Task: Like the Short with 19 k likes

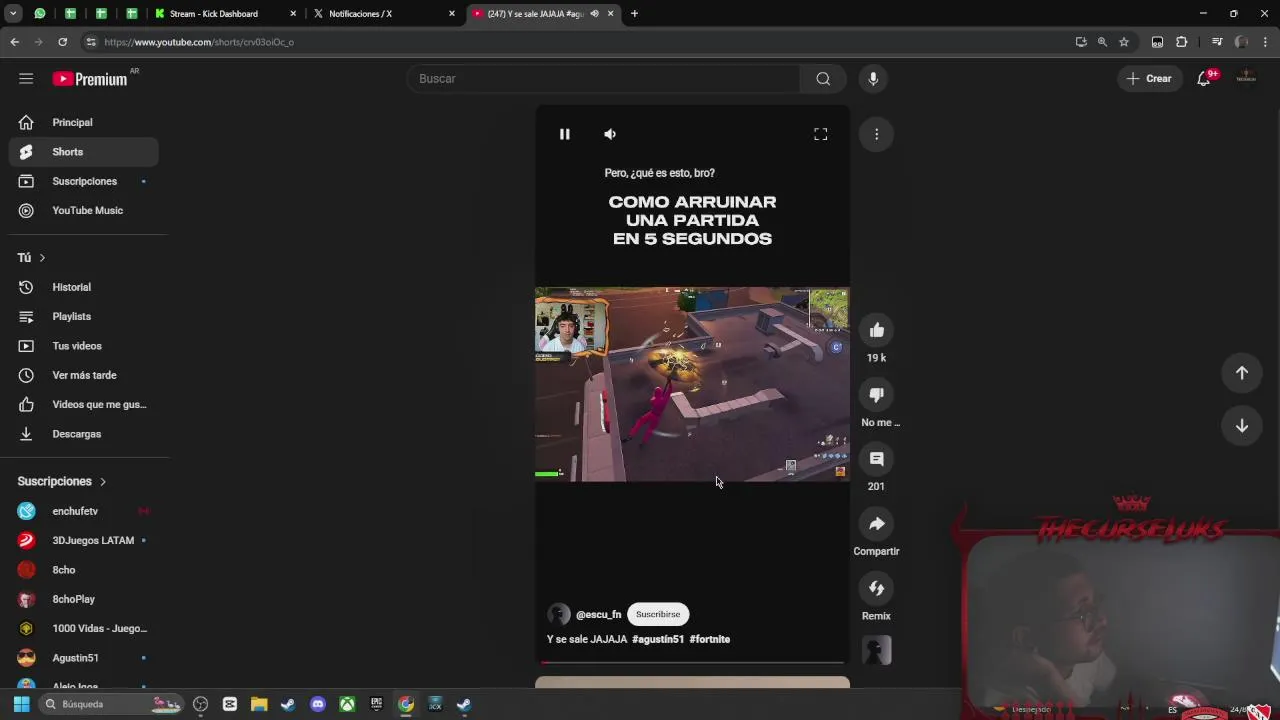Action: tap(876, 330)
